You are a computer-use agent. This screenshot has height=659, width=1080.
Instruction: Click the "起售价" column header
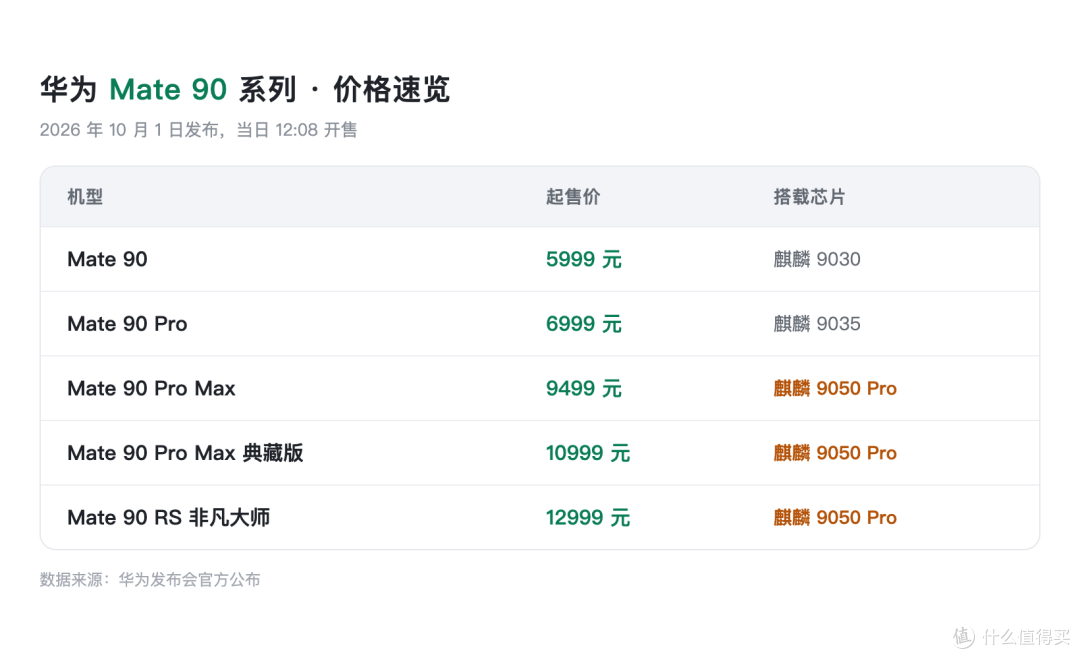(573, 197)
